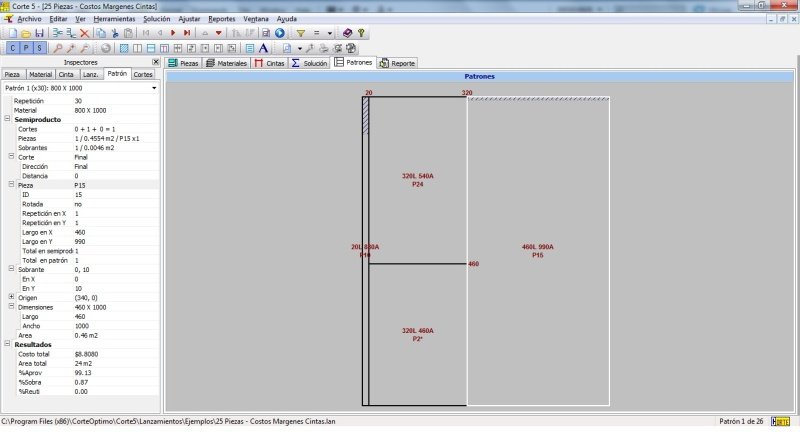Toggle the 'P' view button
This screenshot has height=432, width=800.
pos(25,47)
